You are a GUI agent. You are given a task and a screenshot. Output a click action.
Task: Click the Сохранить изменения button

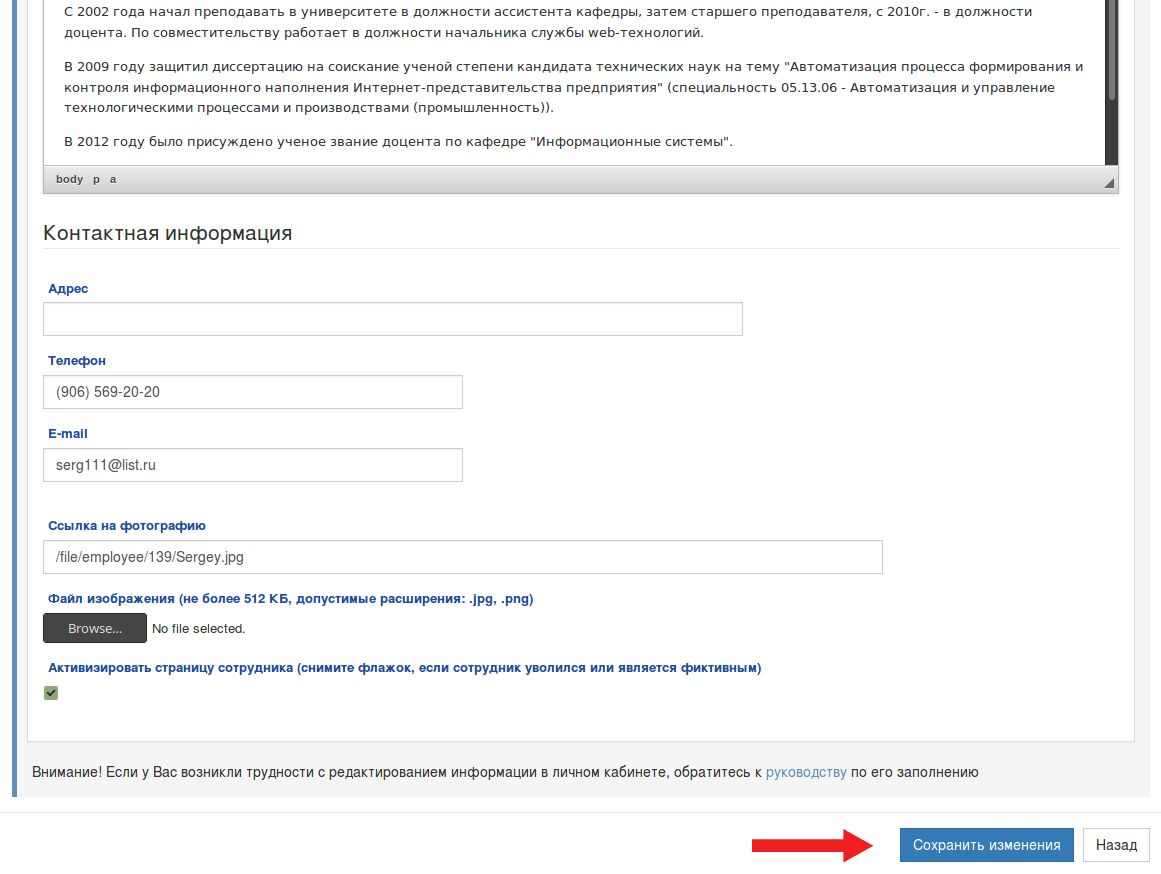coord(986,845)
